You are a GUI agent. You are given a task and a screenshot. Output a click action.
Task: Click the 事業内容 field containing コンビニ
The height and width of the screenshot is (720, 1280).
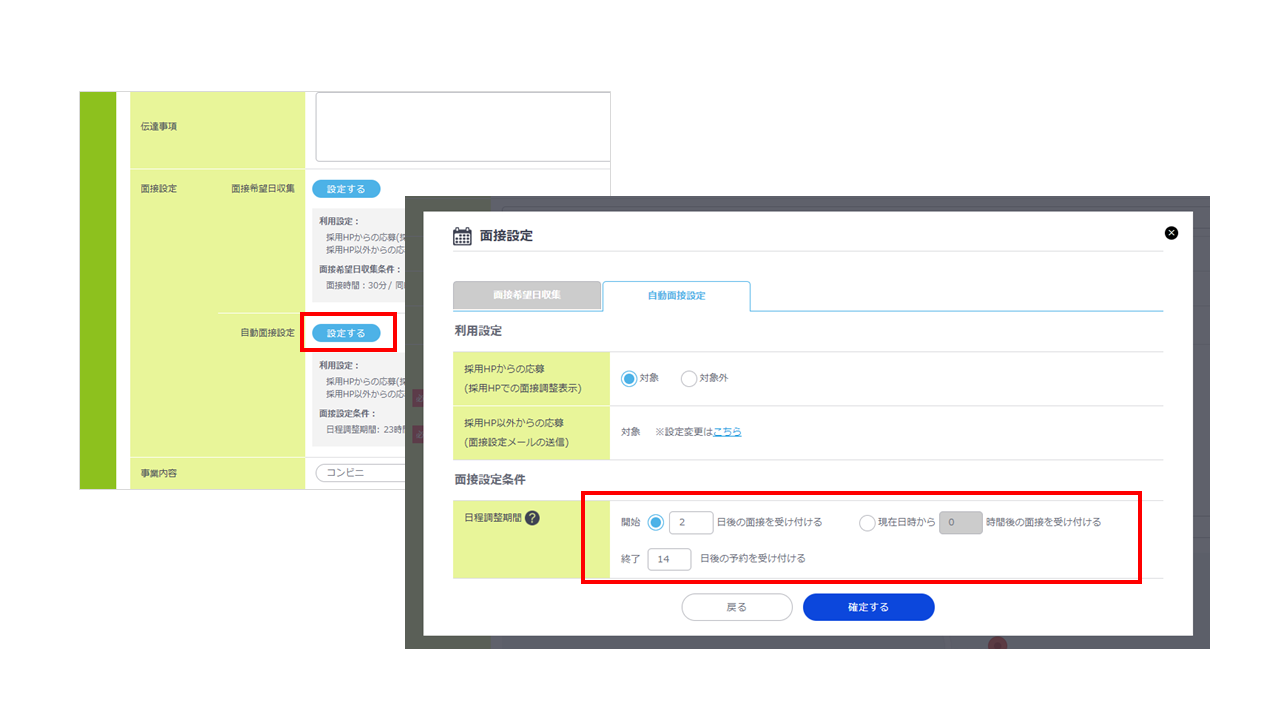click(x=360, y=473)
